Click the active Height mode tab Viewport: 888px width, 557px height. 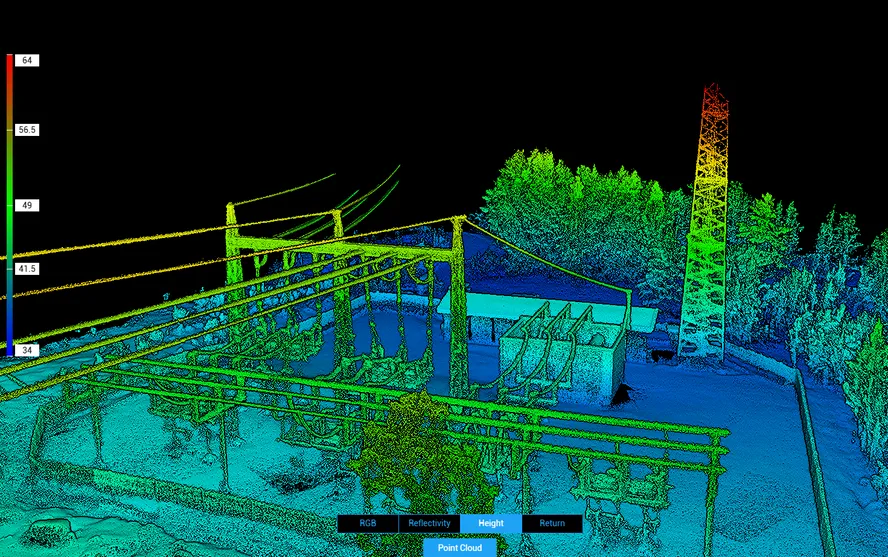tap(490, 523)
